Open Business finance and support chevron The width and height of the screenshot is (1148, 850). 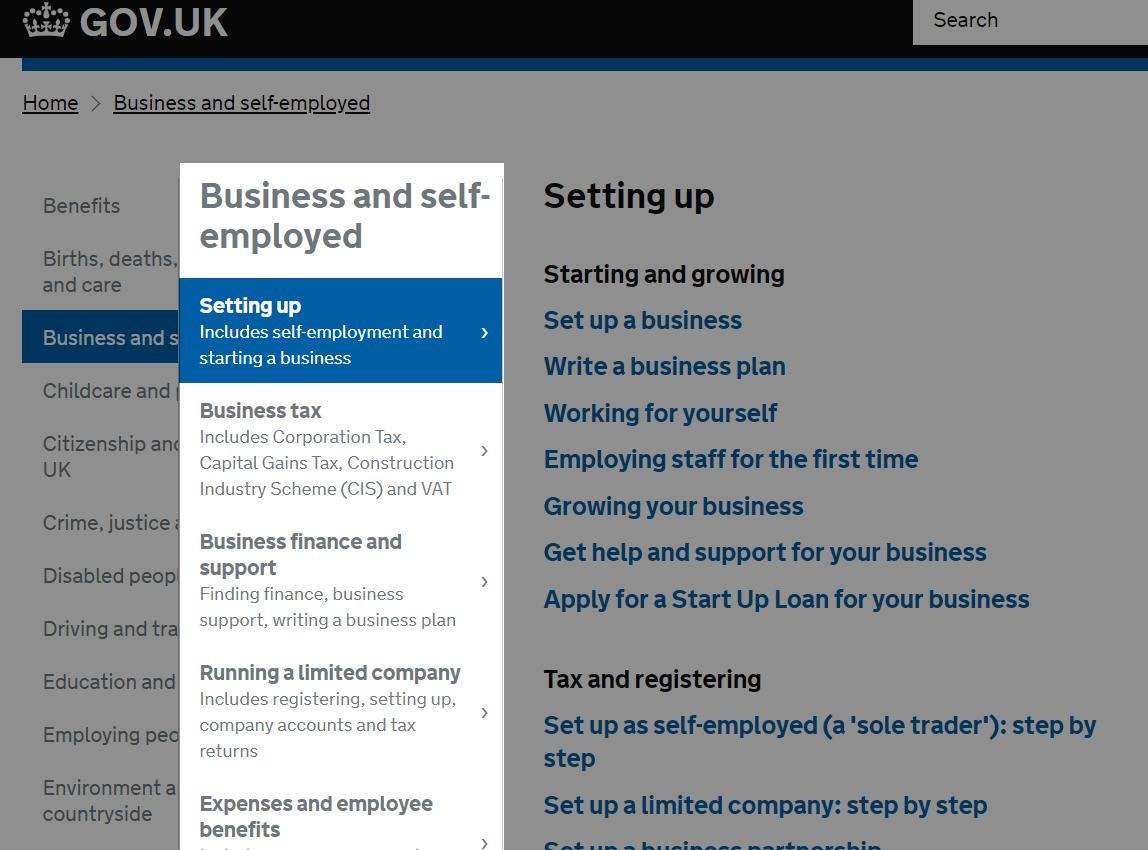[x=485, y=582]
